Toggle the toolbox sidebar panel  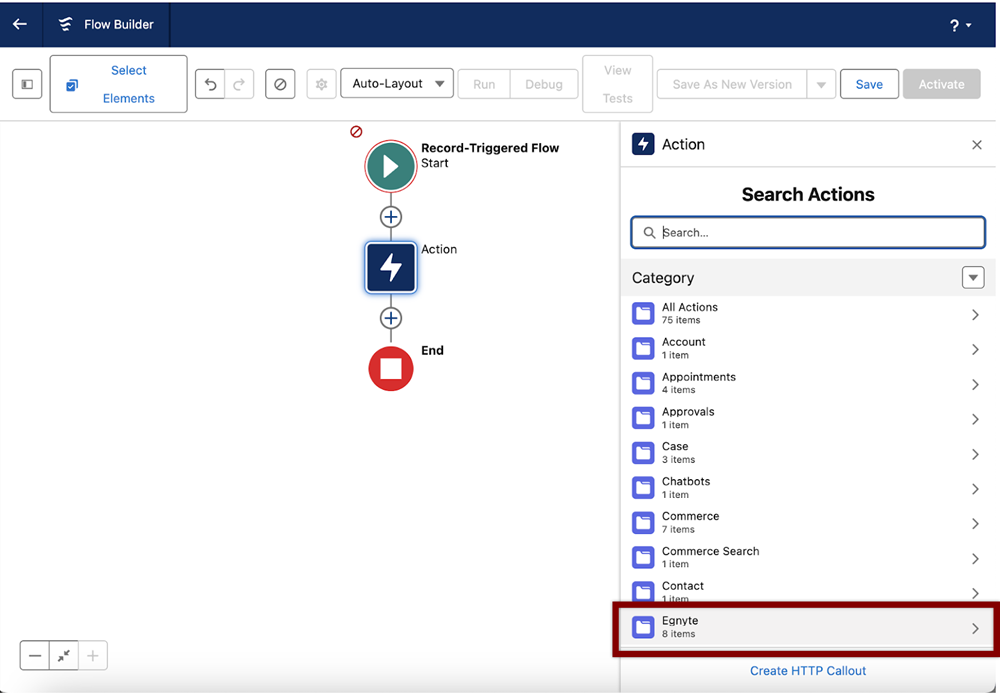click(27, 84)
